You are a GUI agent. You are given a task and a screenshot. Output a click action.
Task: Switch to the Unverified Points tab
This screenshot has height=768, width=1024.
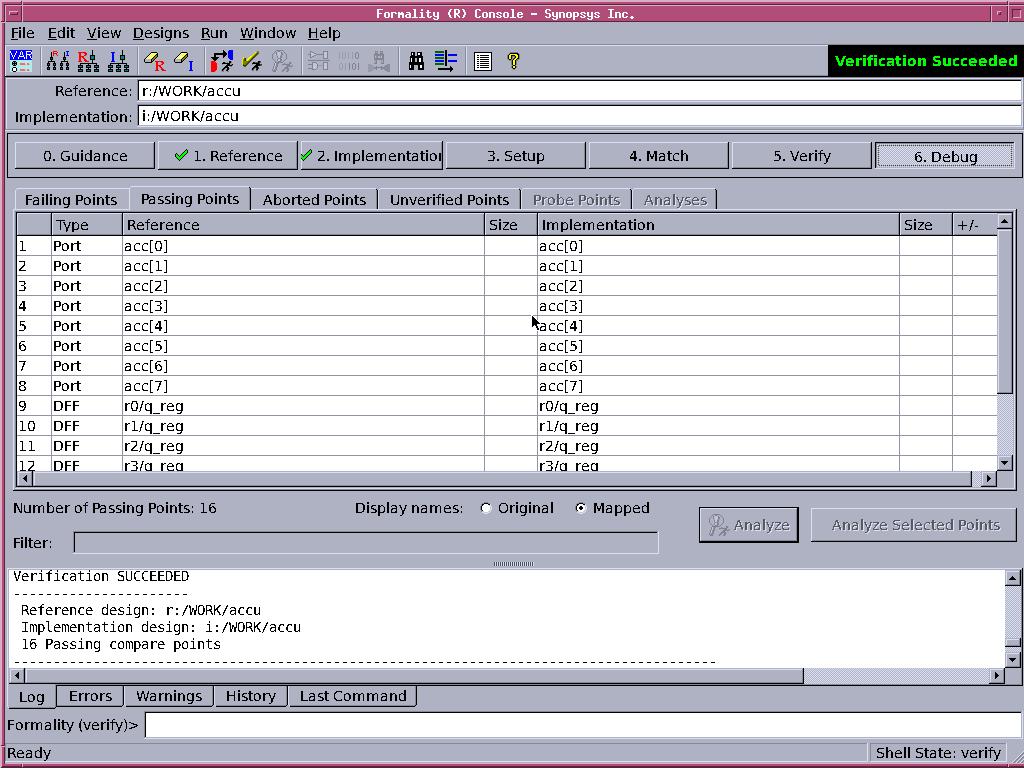449,200
